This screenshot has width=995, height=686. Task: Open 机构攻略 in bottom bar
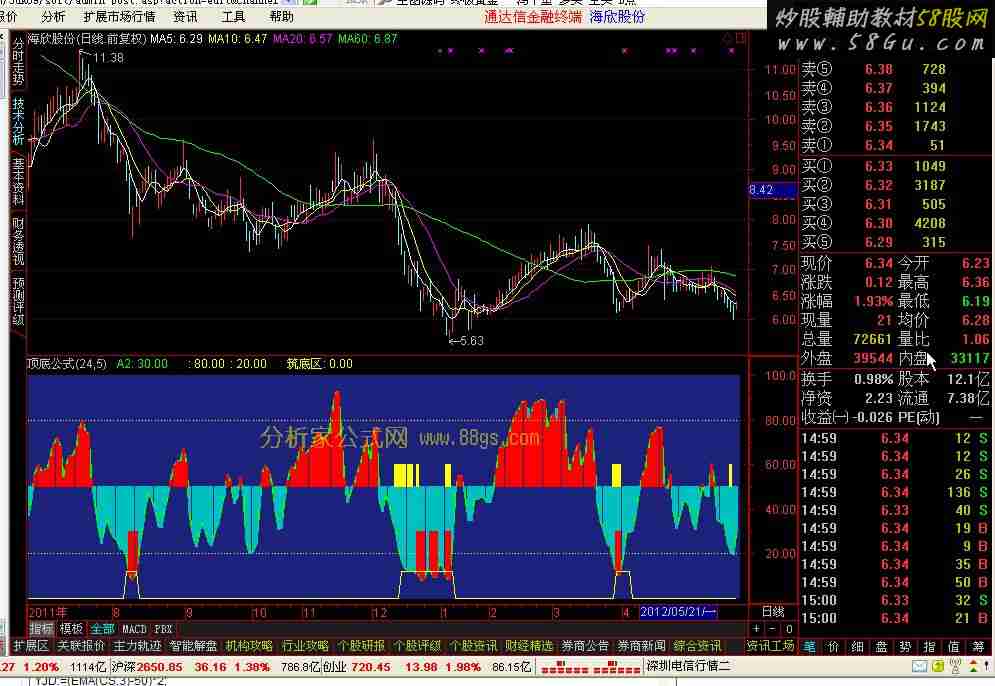point(249,646)
